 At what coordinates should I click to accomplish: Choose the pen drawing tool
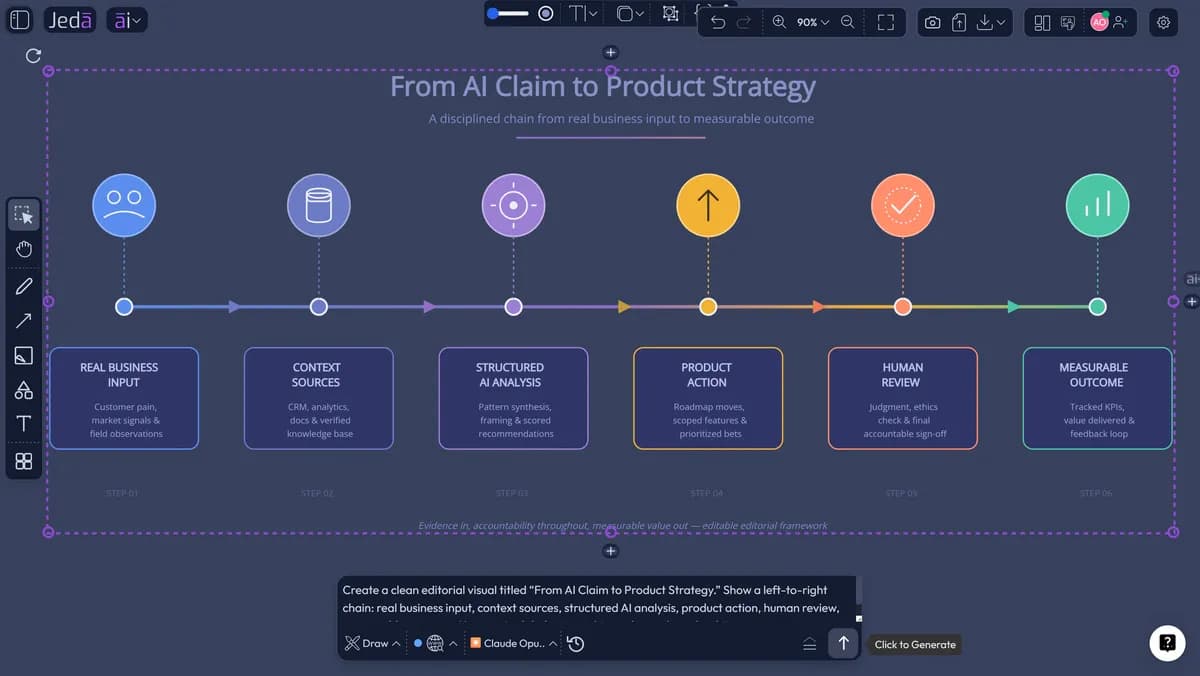[24, 286]
